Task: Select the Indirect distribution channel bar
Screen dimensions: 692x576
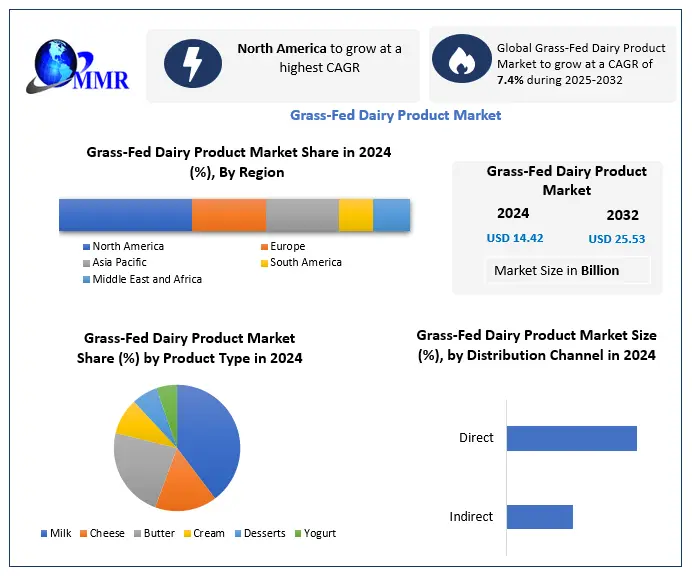Action: 539,517
